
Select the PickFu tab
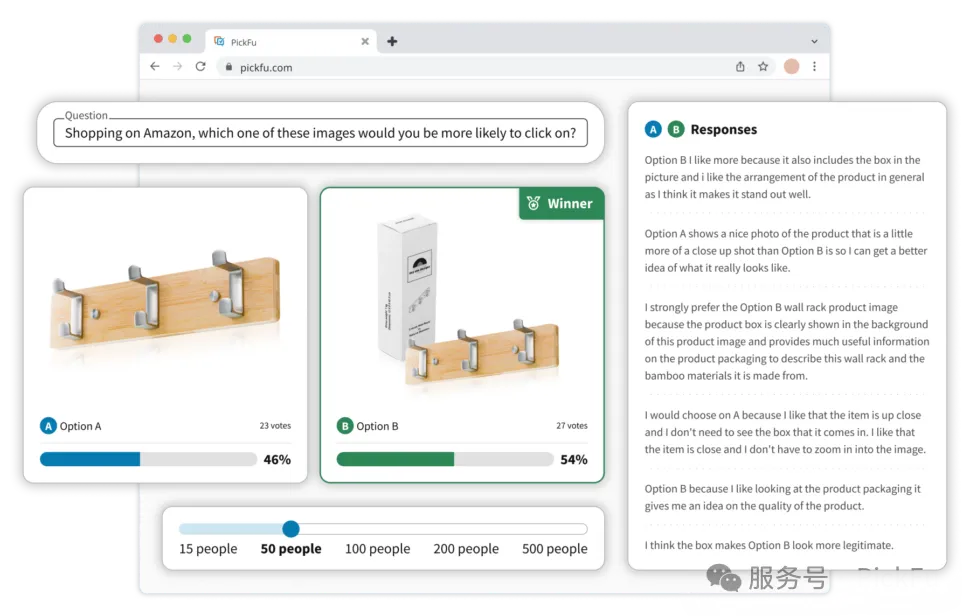[x=291, y=41]
